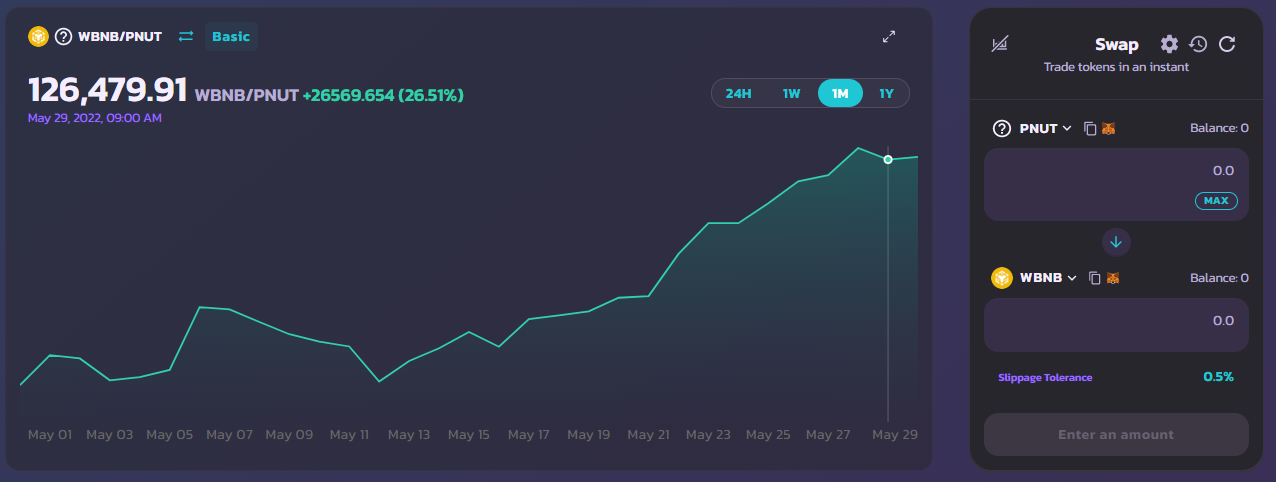Image resolution: width=1276 pixels, height=482 pixels.
Task: Open the PNUT token selector dropdown
Action: [1045, 128]
